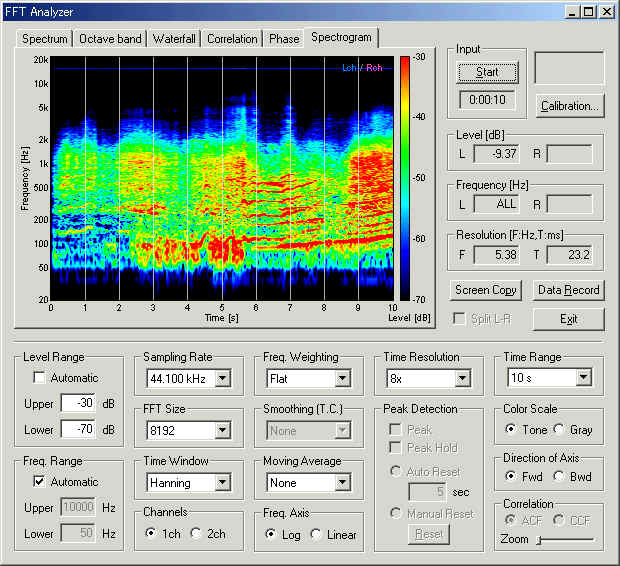
Task: Expand the Time Window Hanning dropdown
Action: pos(223,482)
